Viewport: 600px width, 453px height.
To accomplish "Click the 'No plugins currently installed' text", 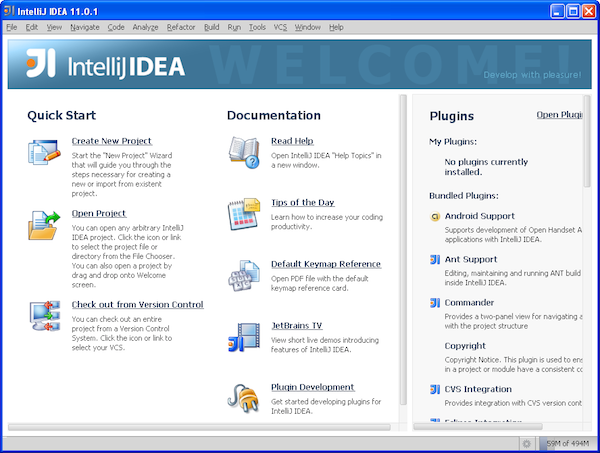I will [x=486, y=167].
